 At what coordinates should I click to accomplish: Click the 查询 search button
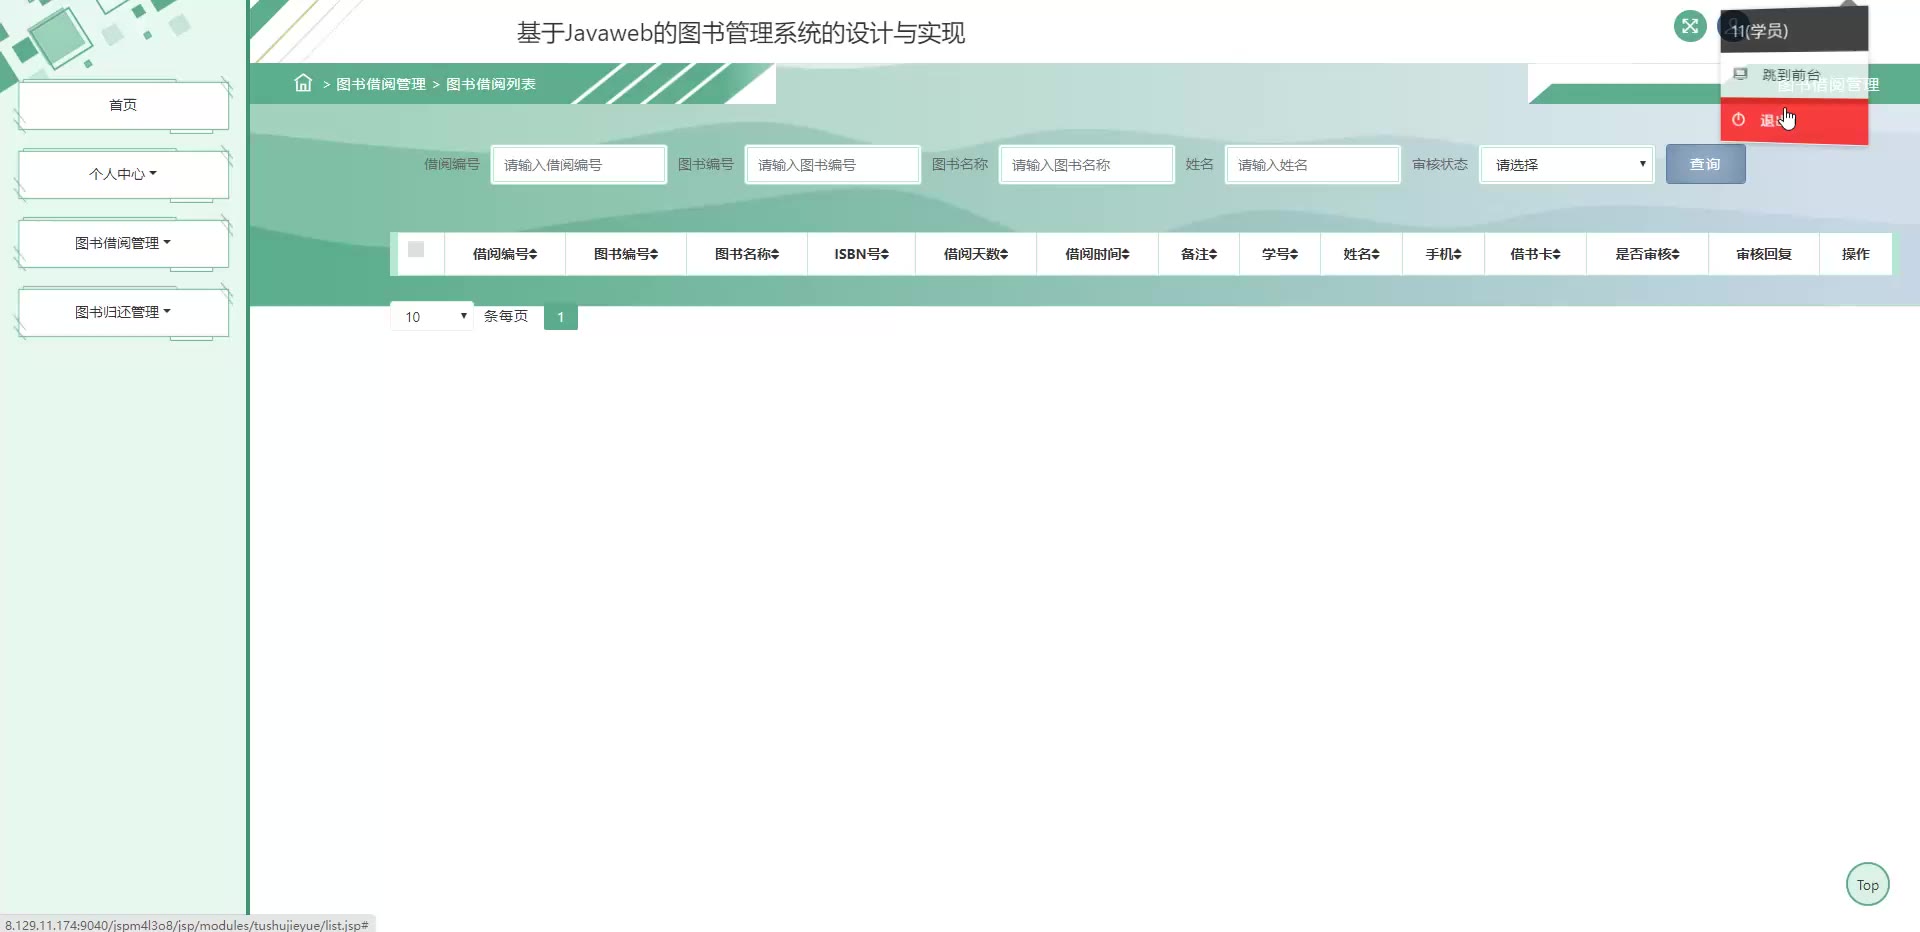[1705, 164]
